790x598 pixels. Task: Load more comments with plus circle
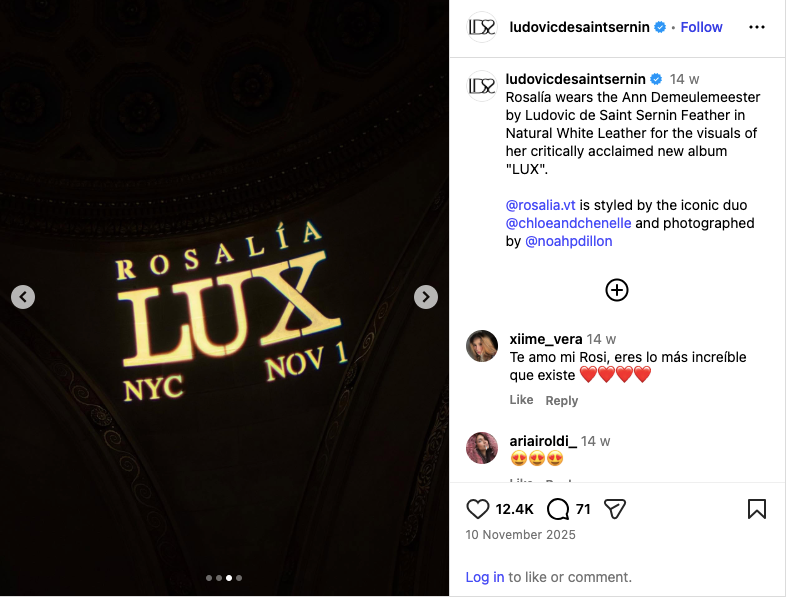click(x=617, y=290)
